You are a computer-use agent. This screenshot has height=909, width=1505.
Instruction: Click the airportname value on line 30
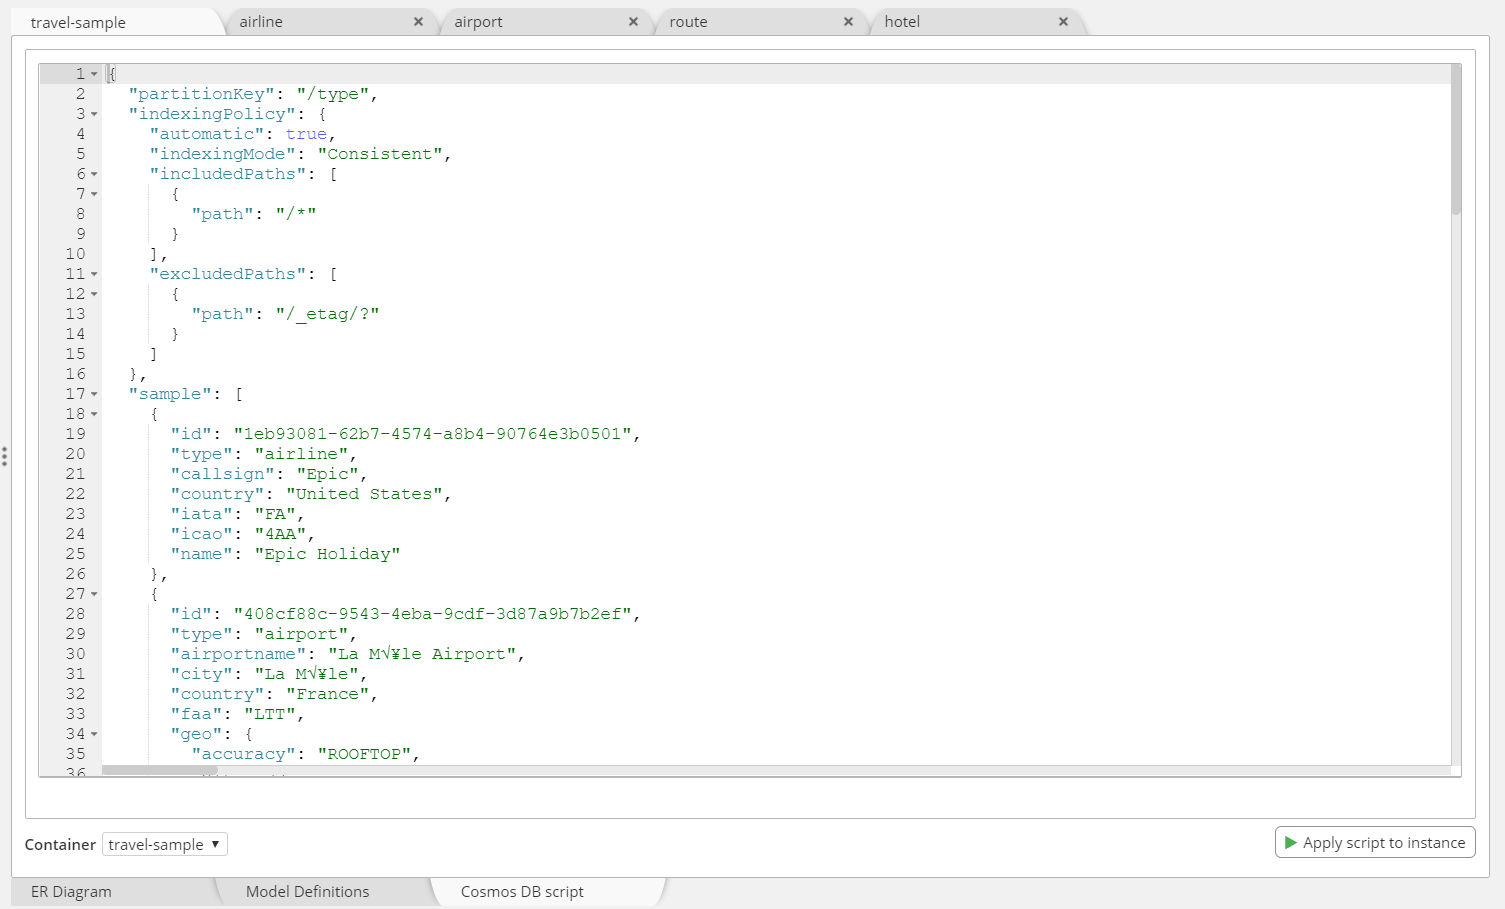(x=422, y=654)
